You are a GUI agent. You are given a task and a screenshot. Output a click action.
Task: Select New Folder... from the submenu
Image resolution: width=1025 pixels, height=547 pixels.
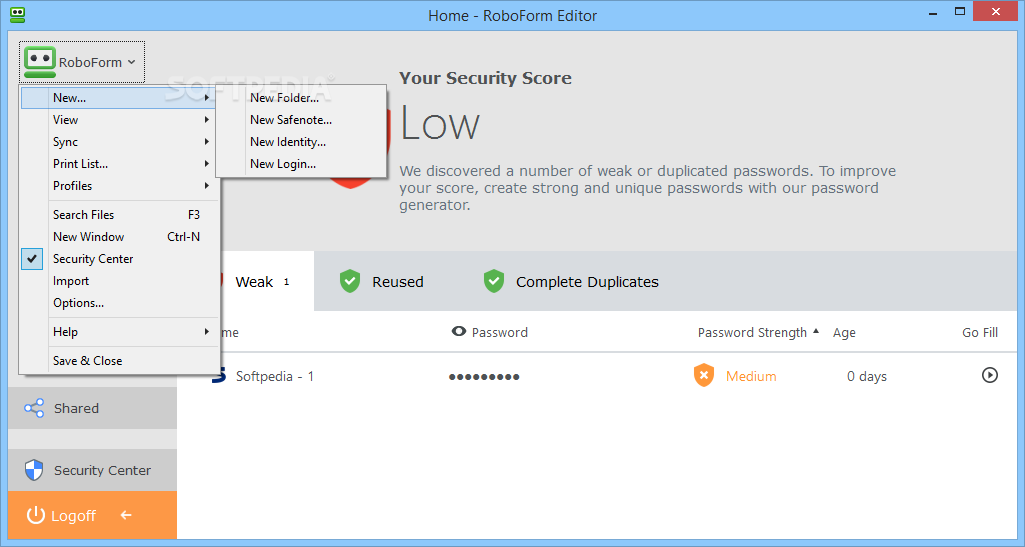click(301, 98)
